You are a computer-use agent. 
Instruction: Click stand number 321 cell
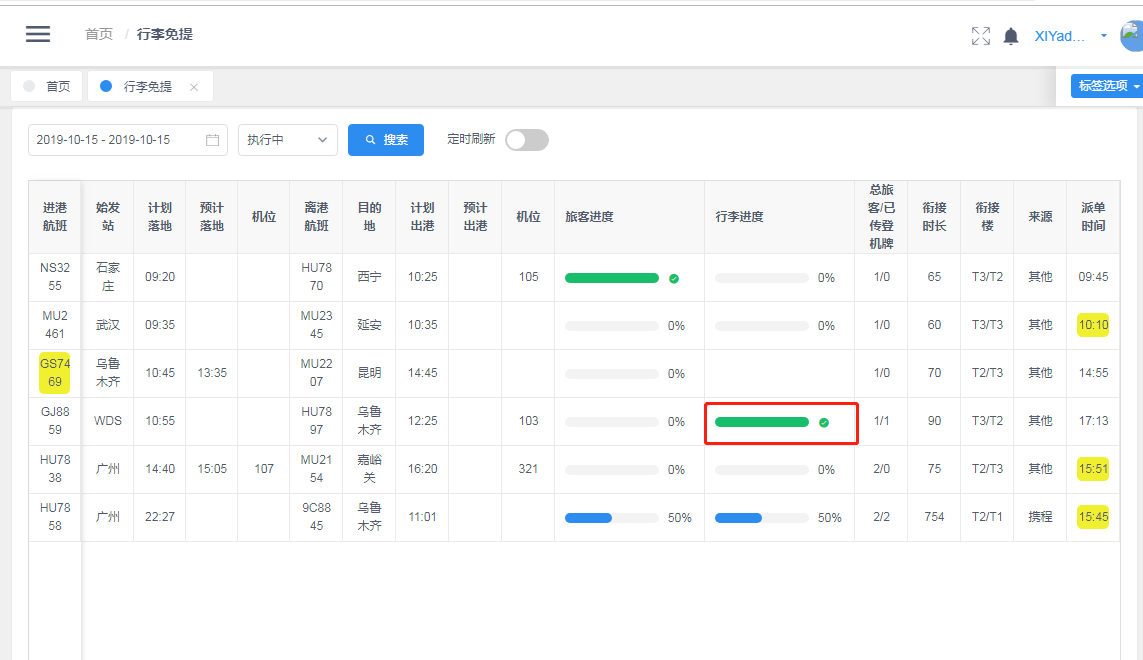528,469
